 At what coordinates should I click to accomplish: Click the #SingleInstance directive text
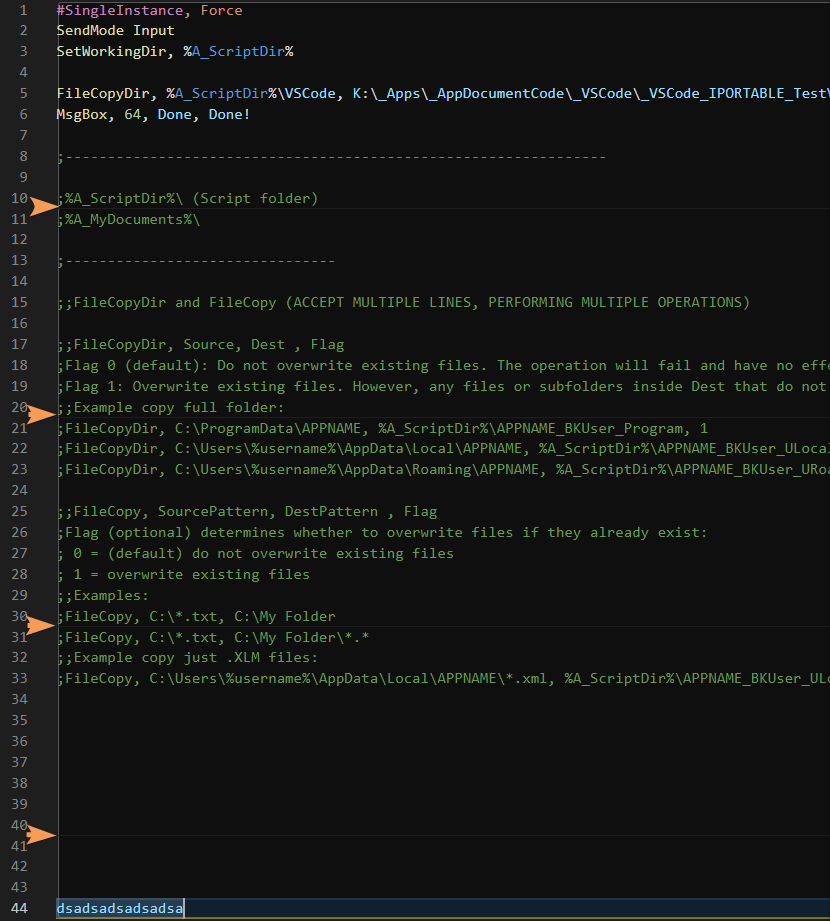click(x=120, y=11)
